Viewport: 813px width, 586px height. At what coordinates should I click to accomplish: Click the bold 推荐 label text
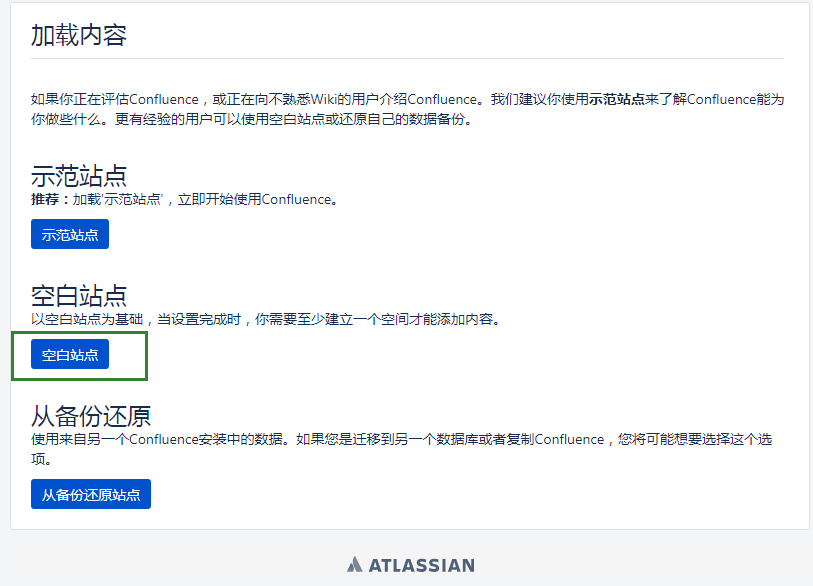(45, 199)
